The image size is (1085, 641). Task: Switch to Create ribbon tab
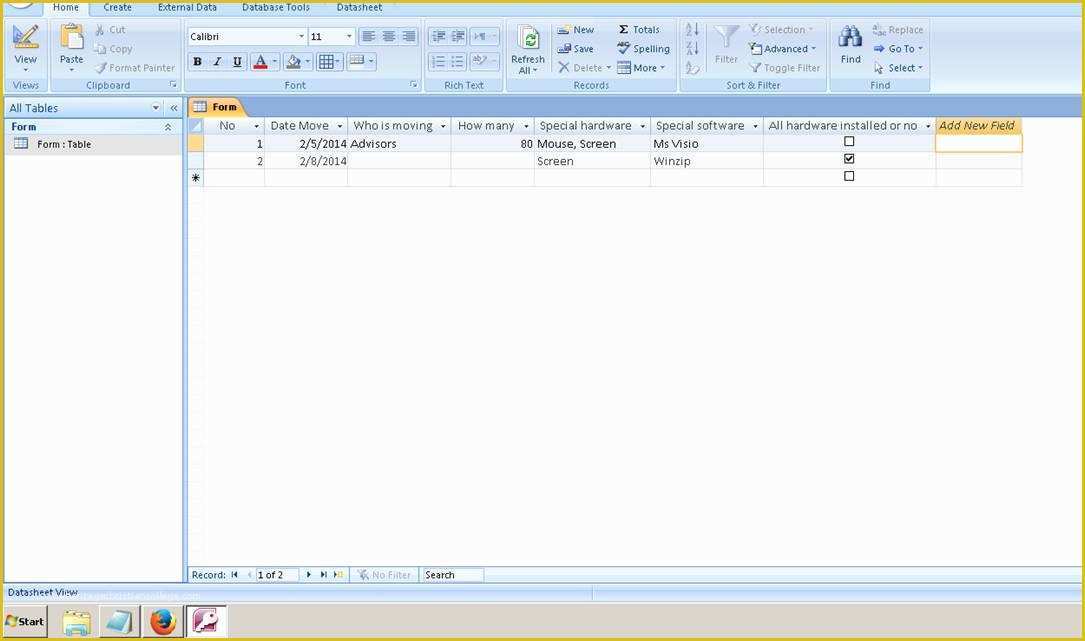(118, 8)
